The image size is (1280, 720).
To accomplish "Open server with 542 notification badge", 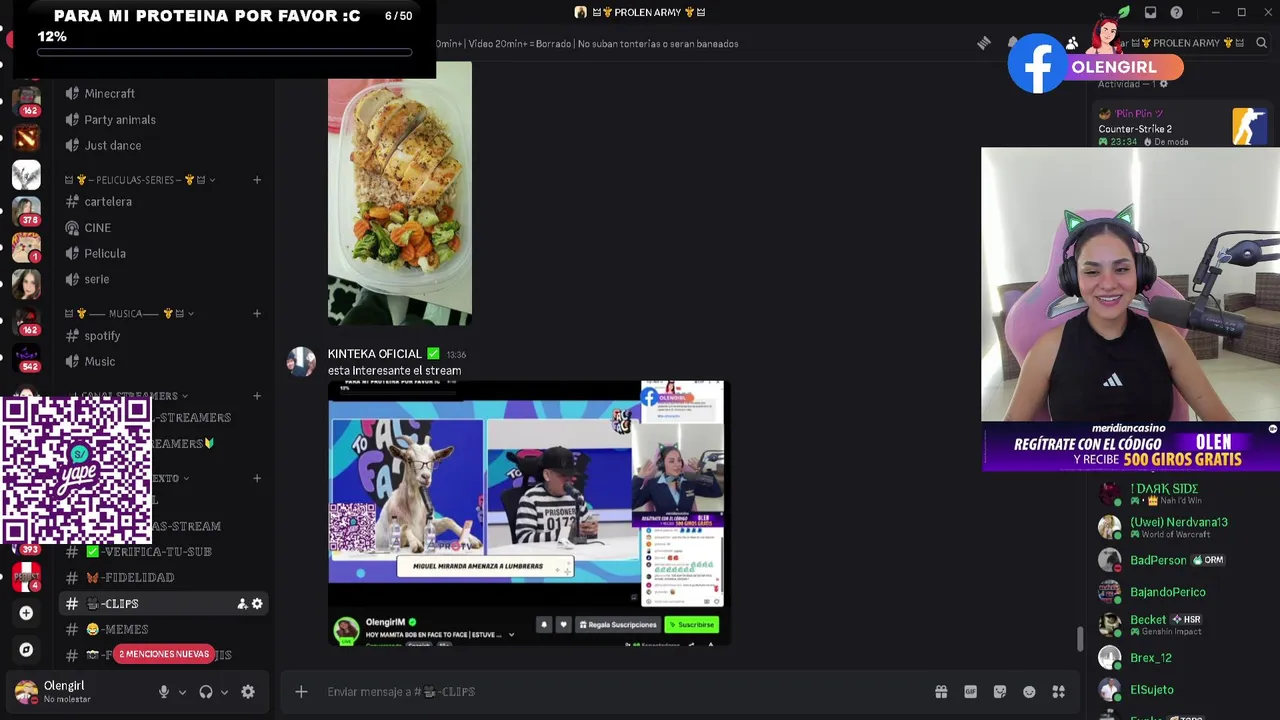I will 26,357.
